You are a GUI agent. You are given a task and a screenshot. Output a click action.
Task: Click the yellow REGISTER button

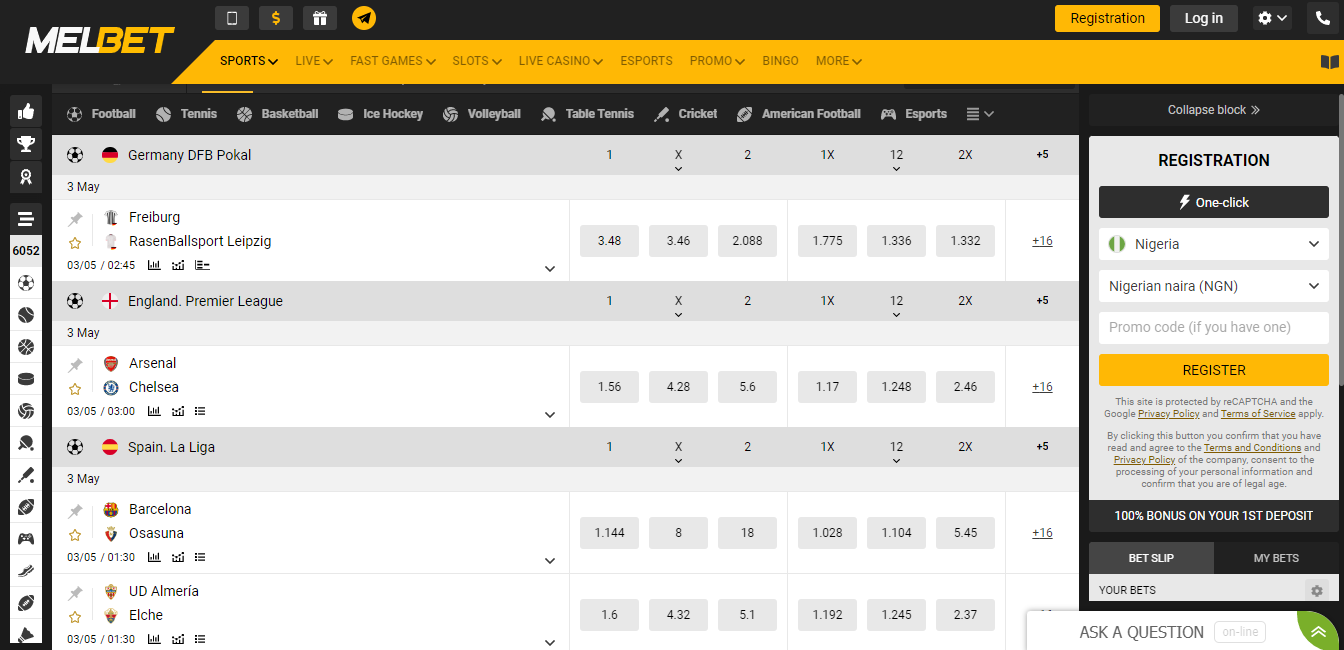pyautogui.click(x=1214, y=370)
